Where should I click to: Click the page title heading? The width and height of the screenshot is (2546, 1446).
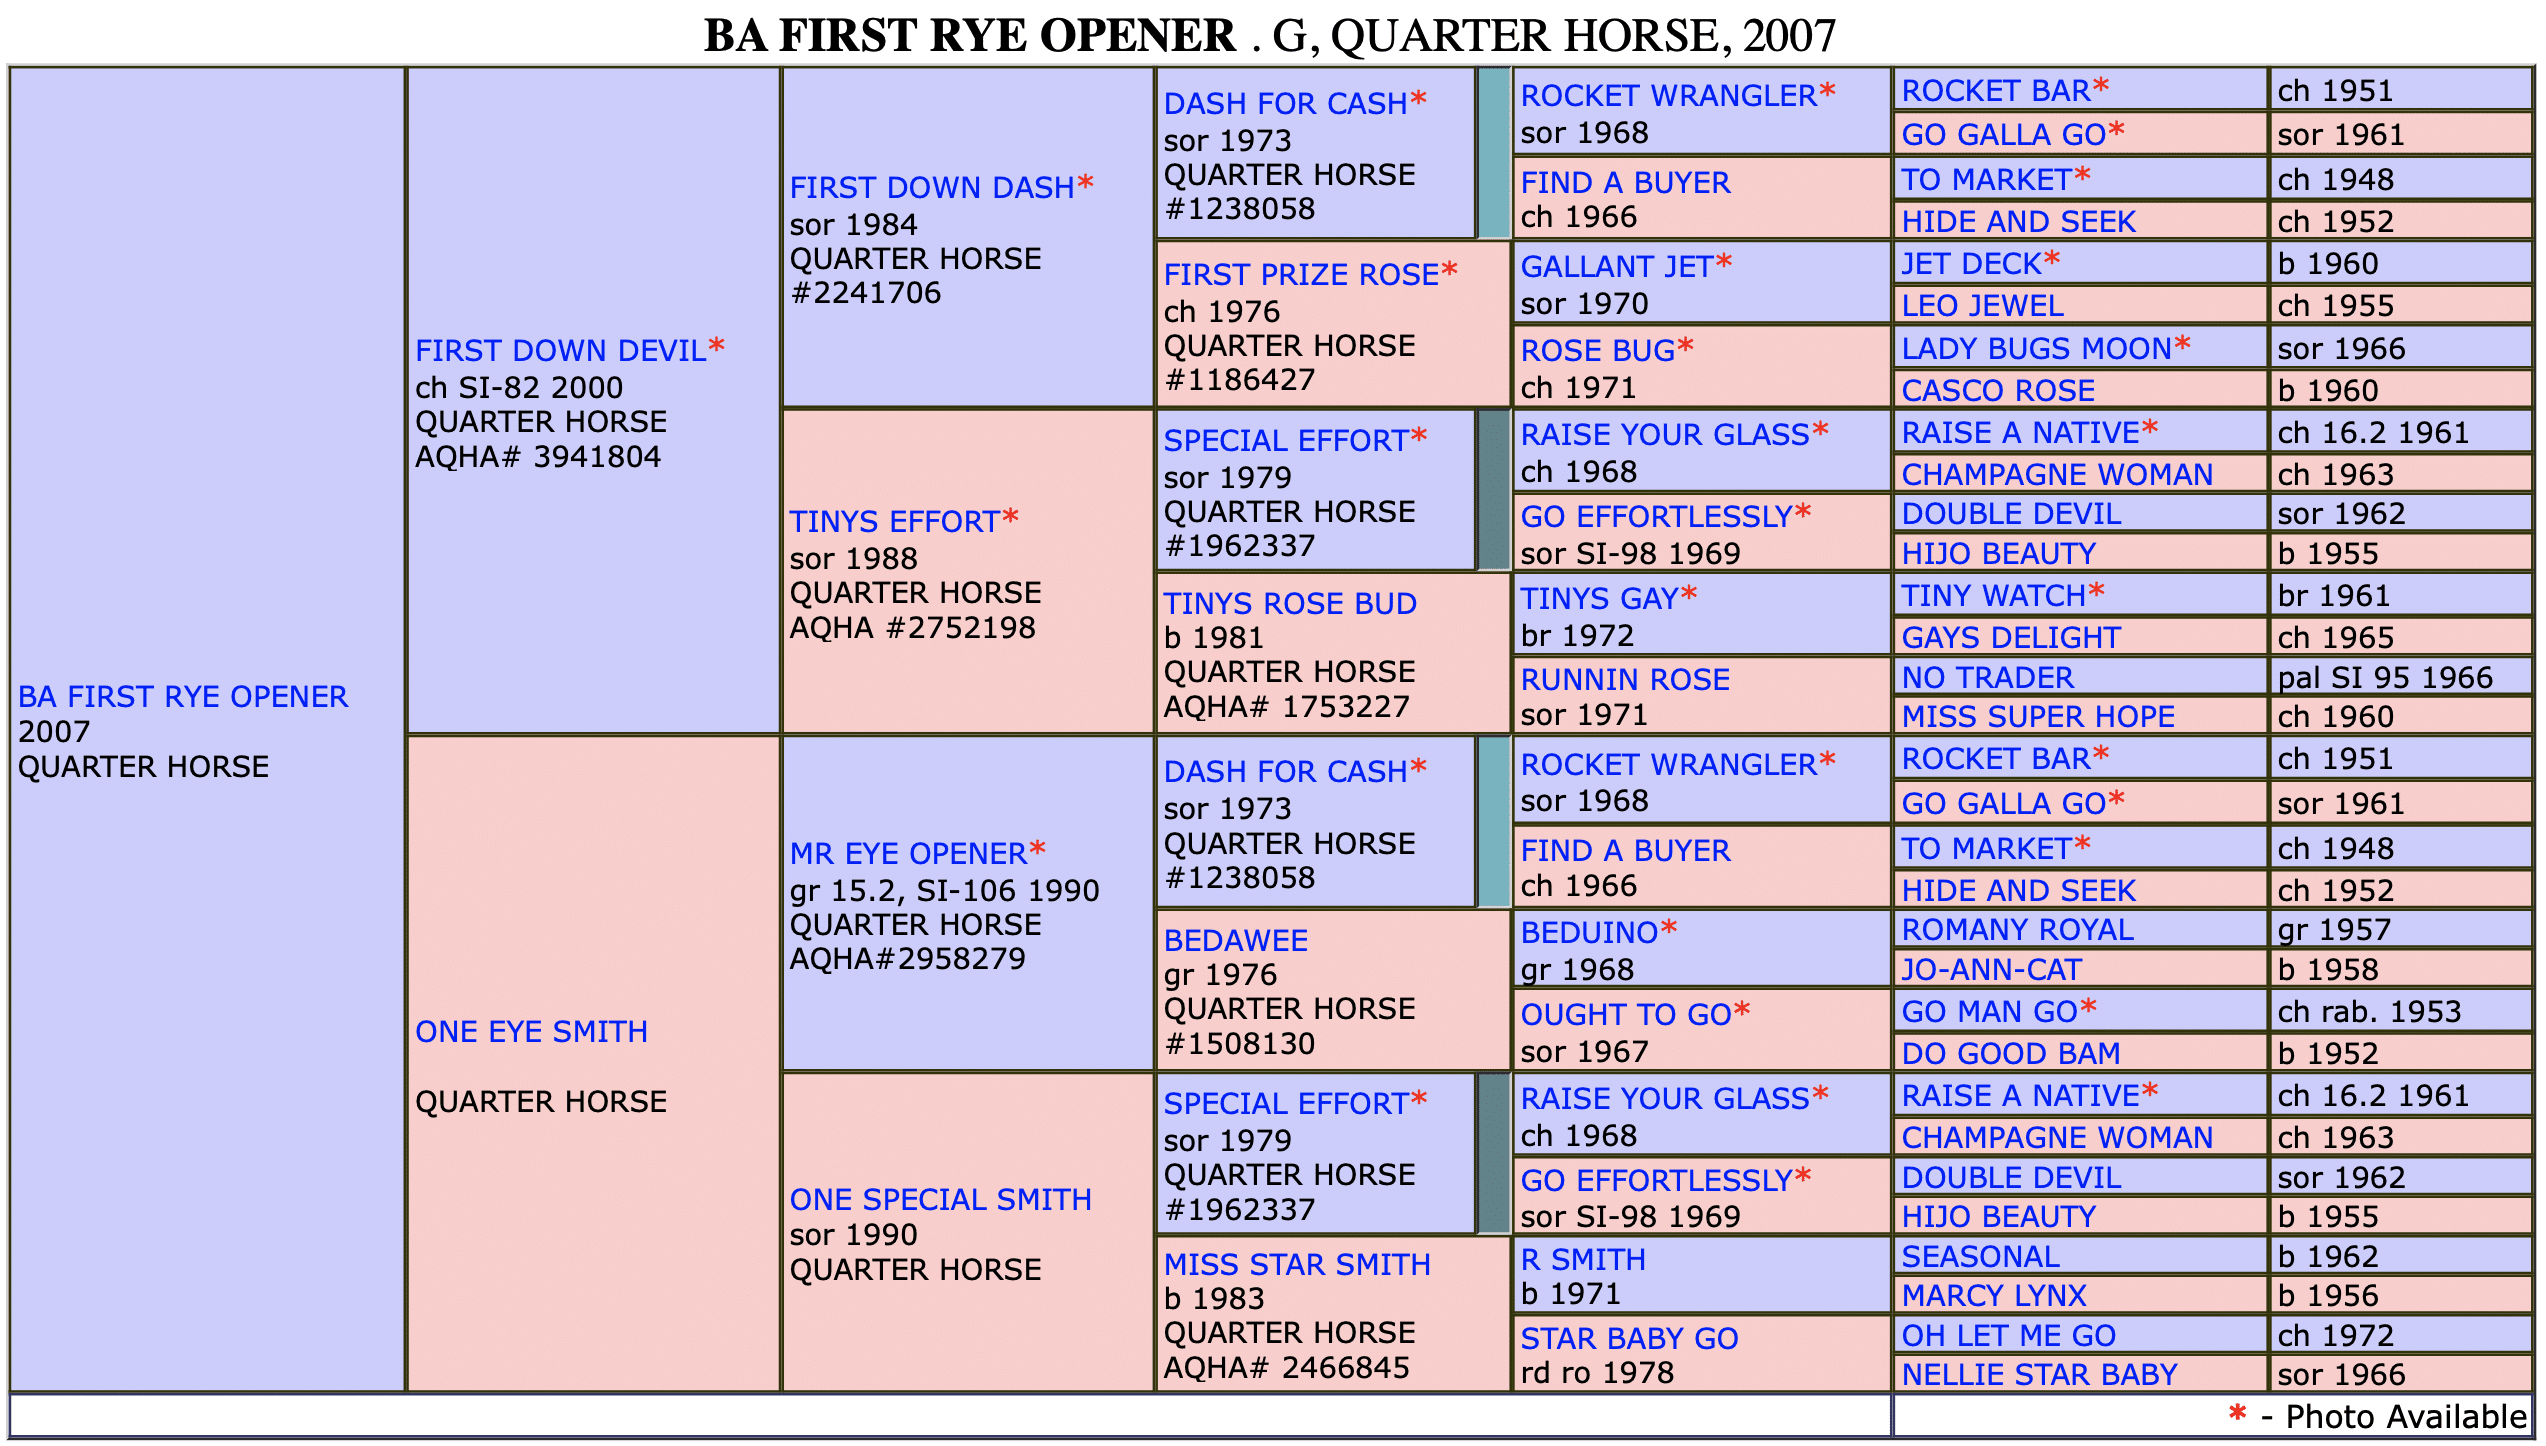point(1270,36)
